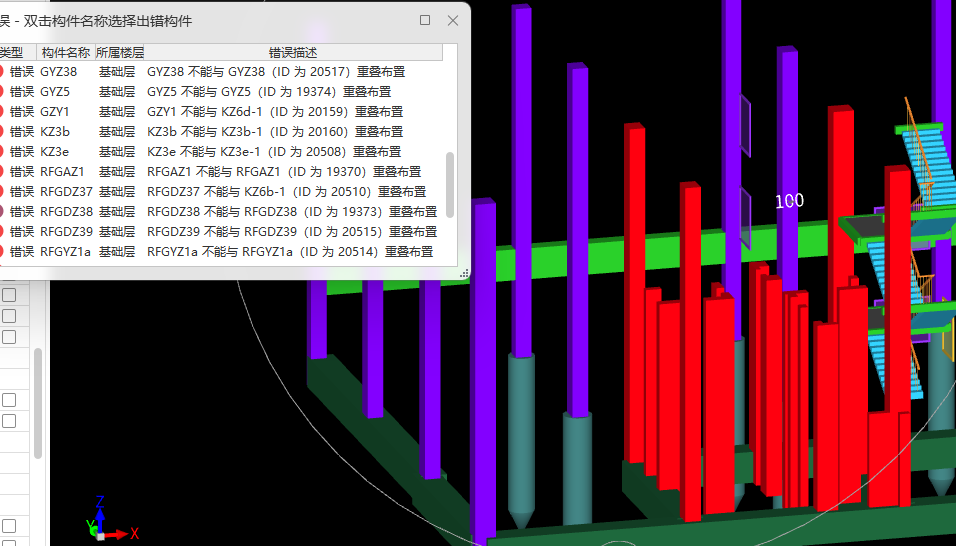Tick the upper checkbox of the middle pair
Image resolution: width=956 pixels, height=546 pixels.
[x=9, y=400]
